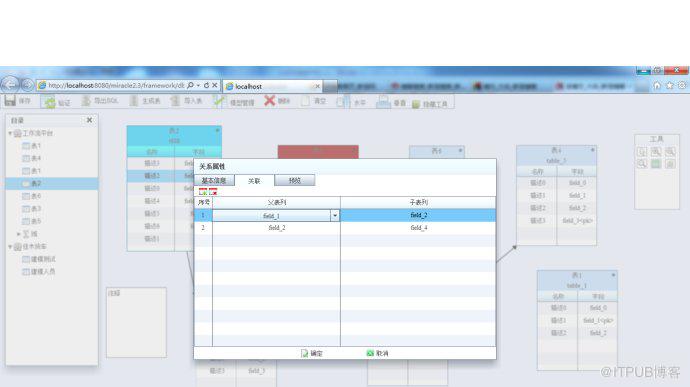
Task: Close the 表6 table card on canvas
Action: click(460, 151)
